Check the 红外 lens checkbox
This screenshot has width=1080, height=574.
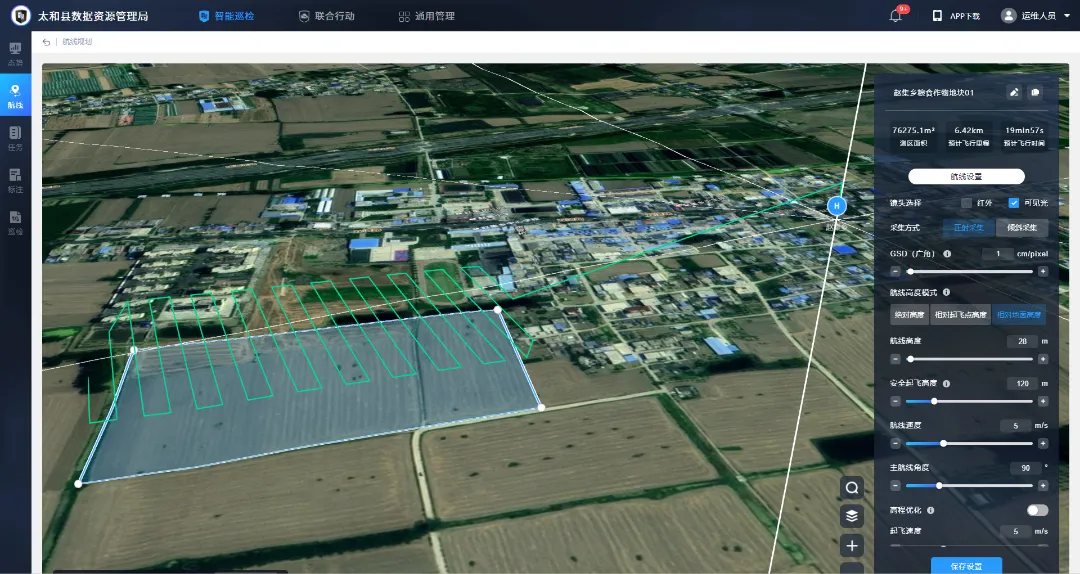click(966, 203)
